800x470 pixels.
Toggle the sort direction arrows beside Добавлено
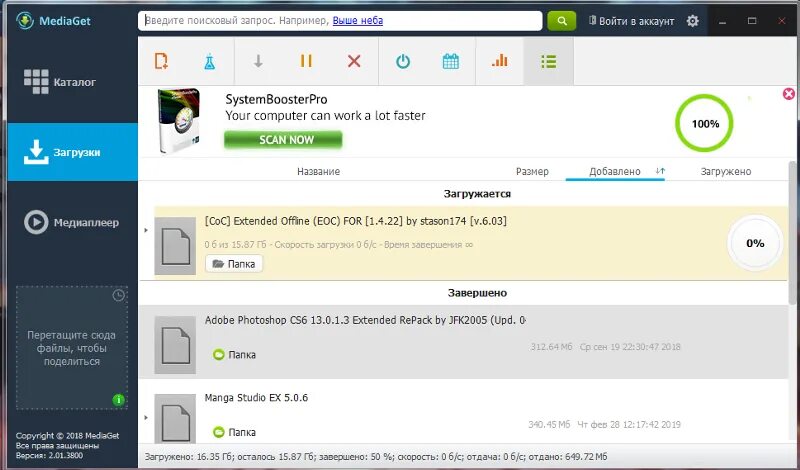point(660,171)
